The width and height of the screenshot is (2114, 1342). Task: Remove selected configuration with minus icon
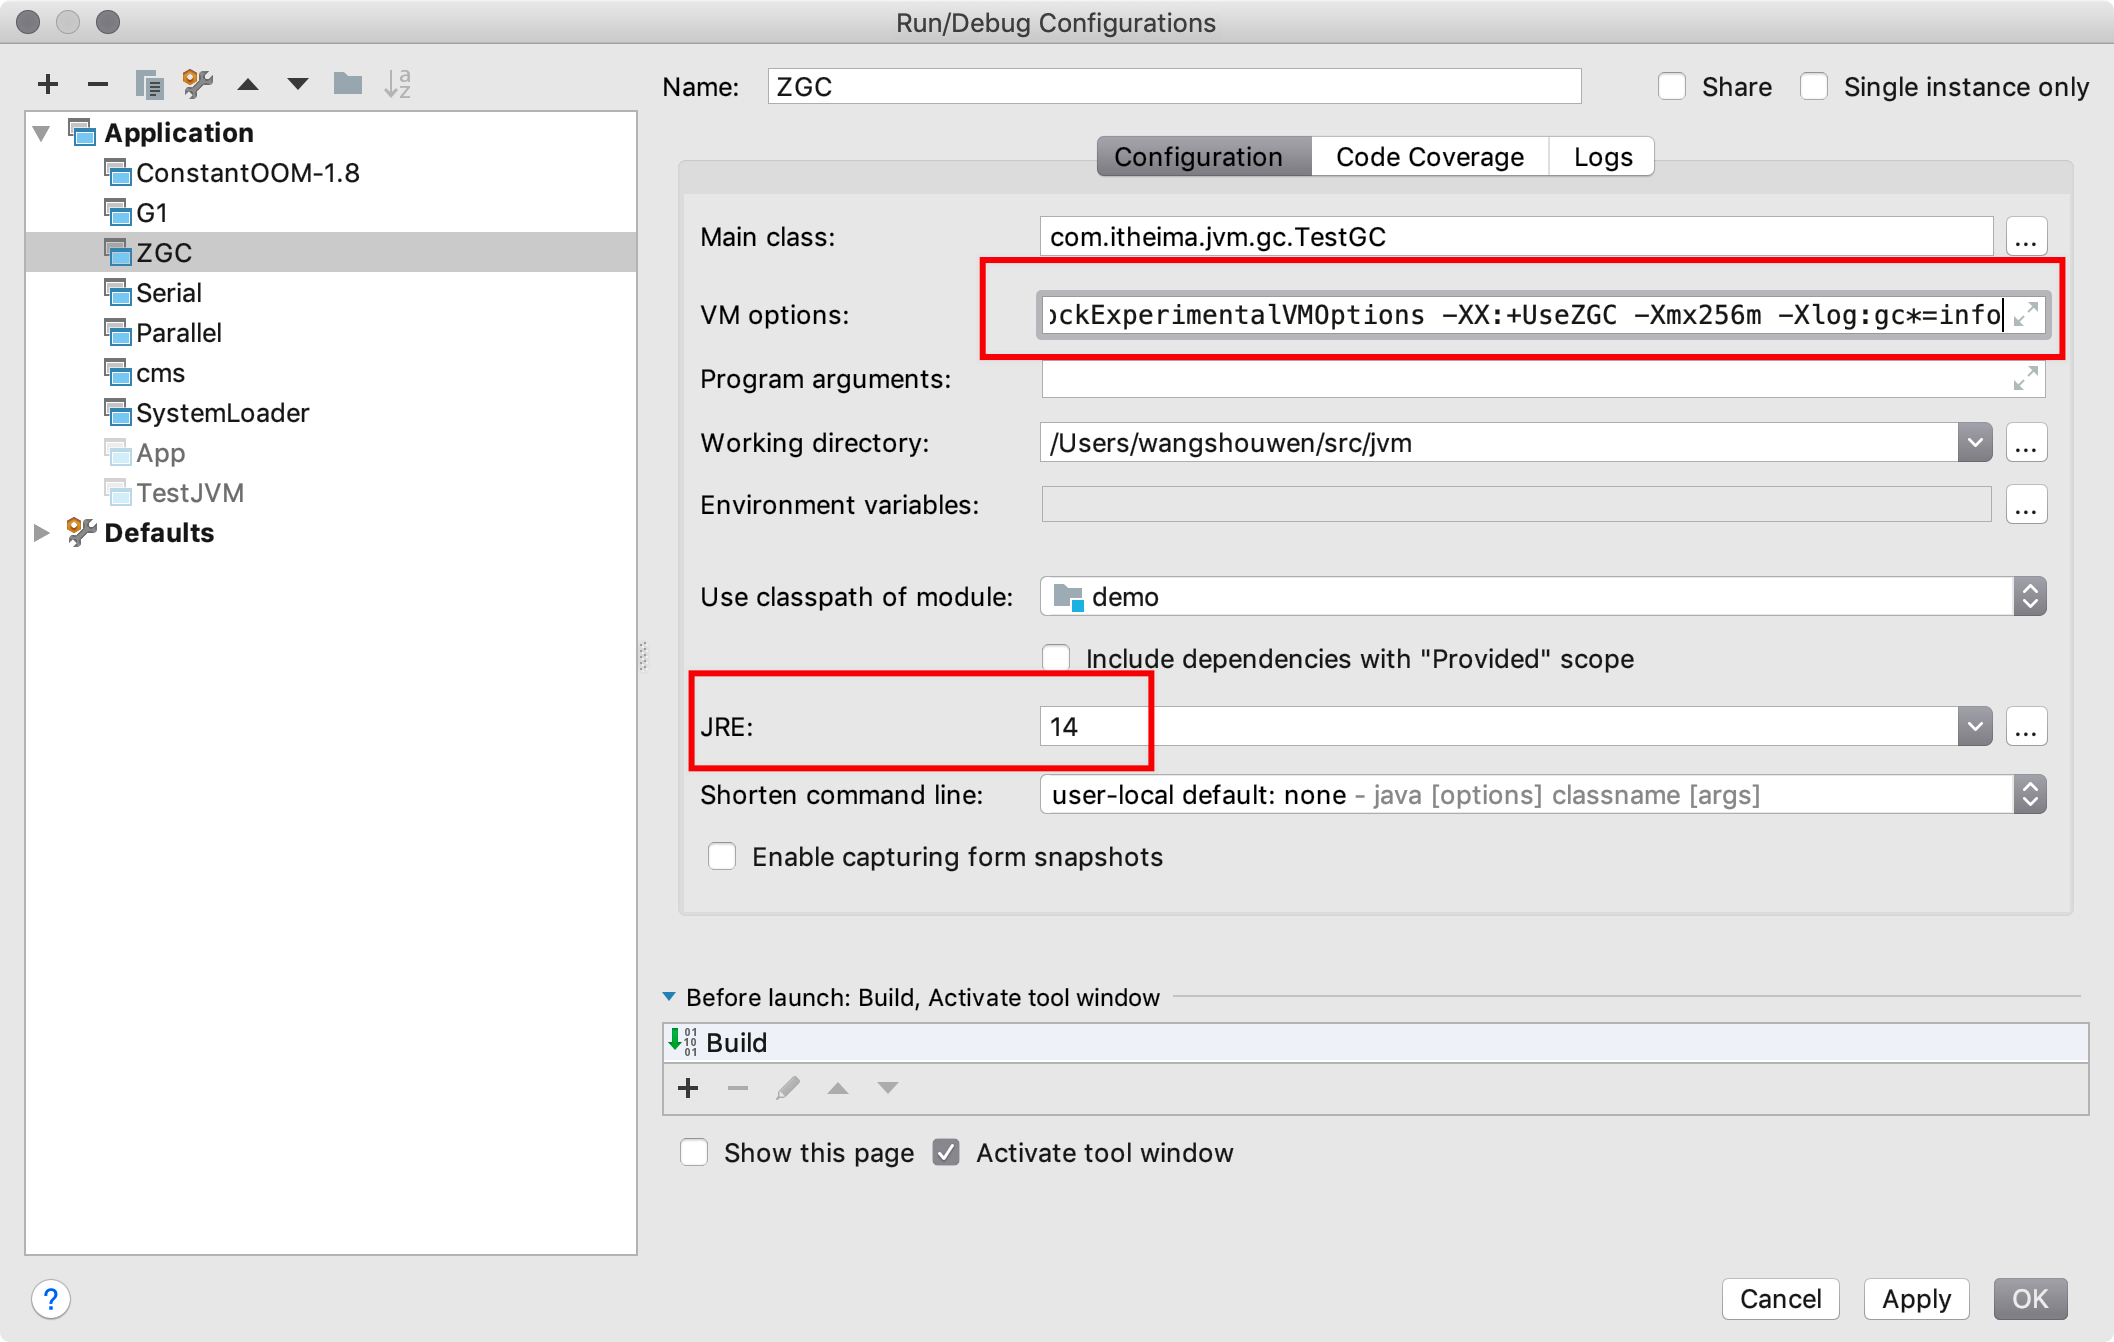(97, 84)
